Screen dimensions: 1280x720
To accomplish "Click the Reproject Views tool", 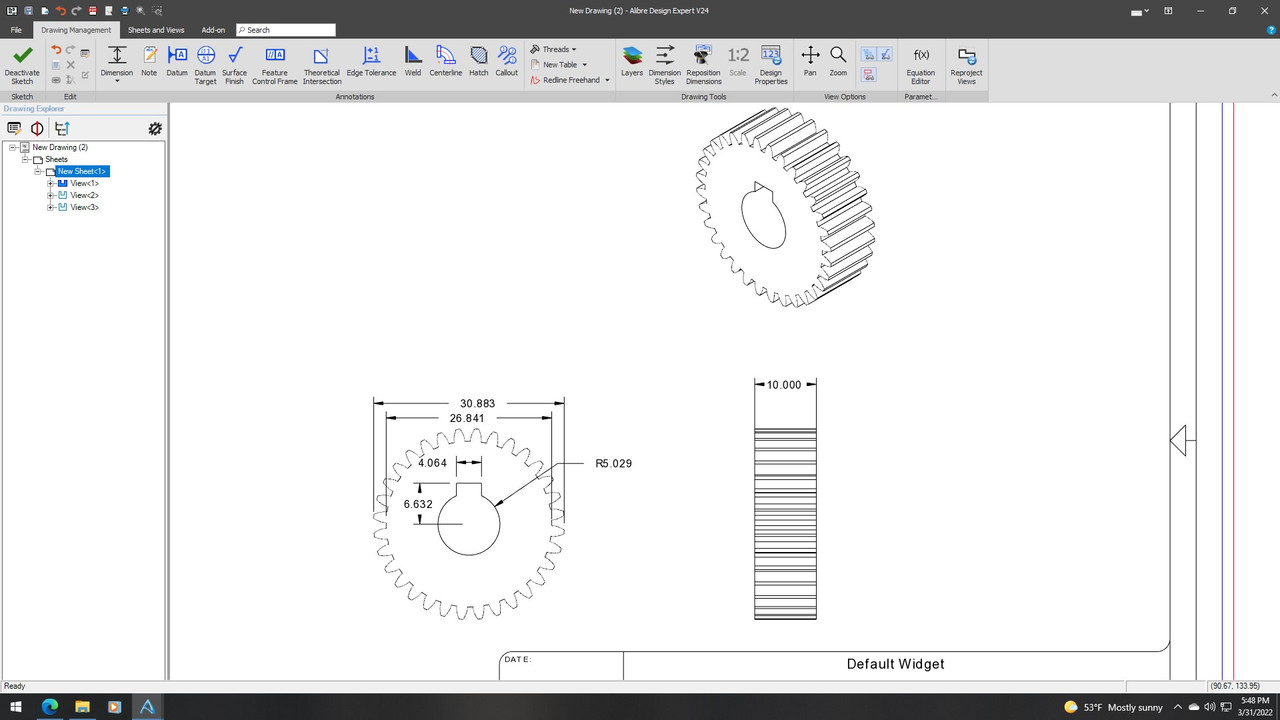I will click(965, 62).
